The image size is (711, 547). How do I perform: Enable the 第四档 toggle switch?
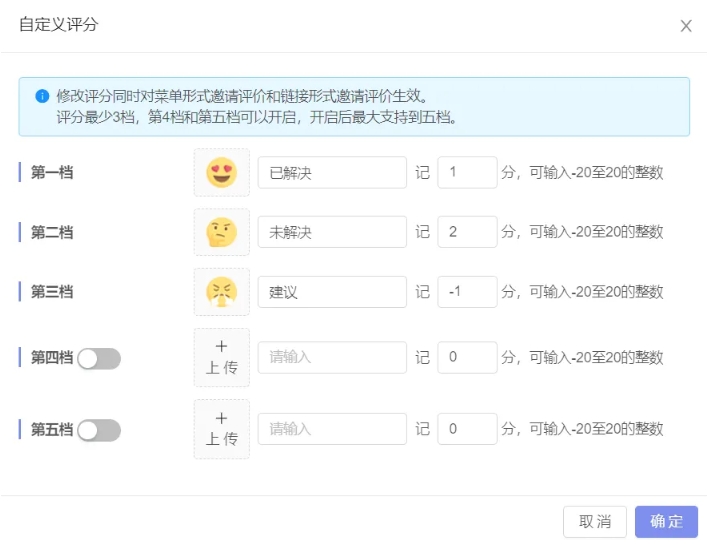pyautogui.click(x=99, y=359)
